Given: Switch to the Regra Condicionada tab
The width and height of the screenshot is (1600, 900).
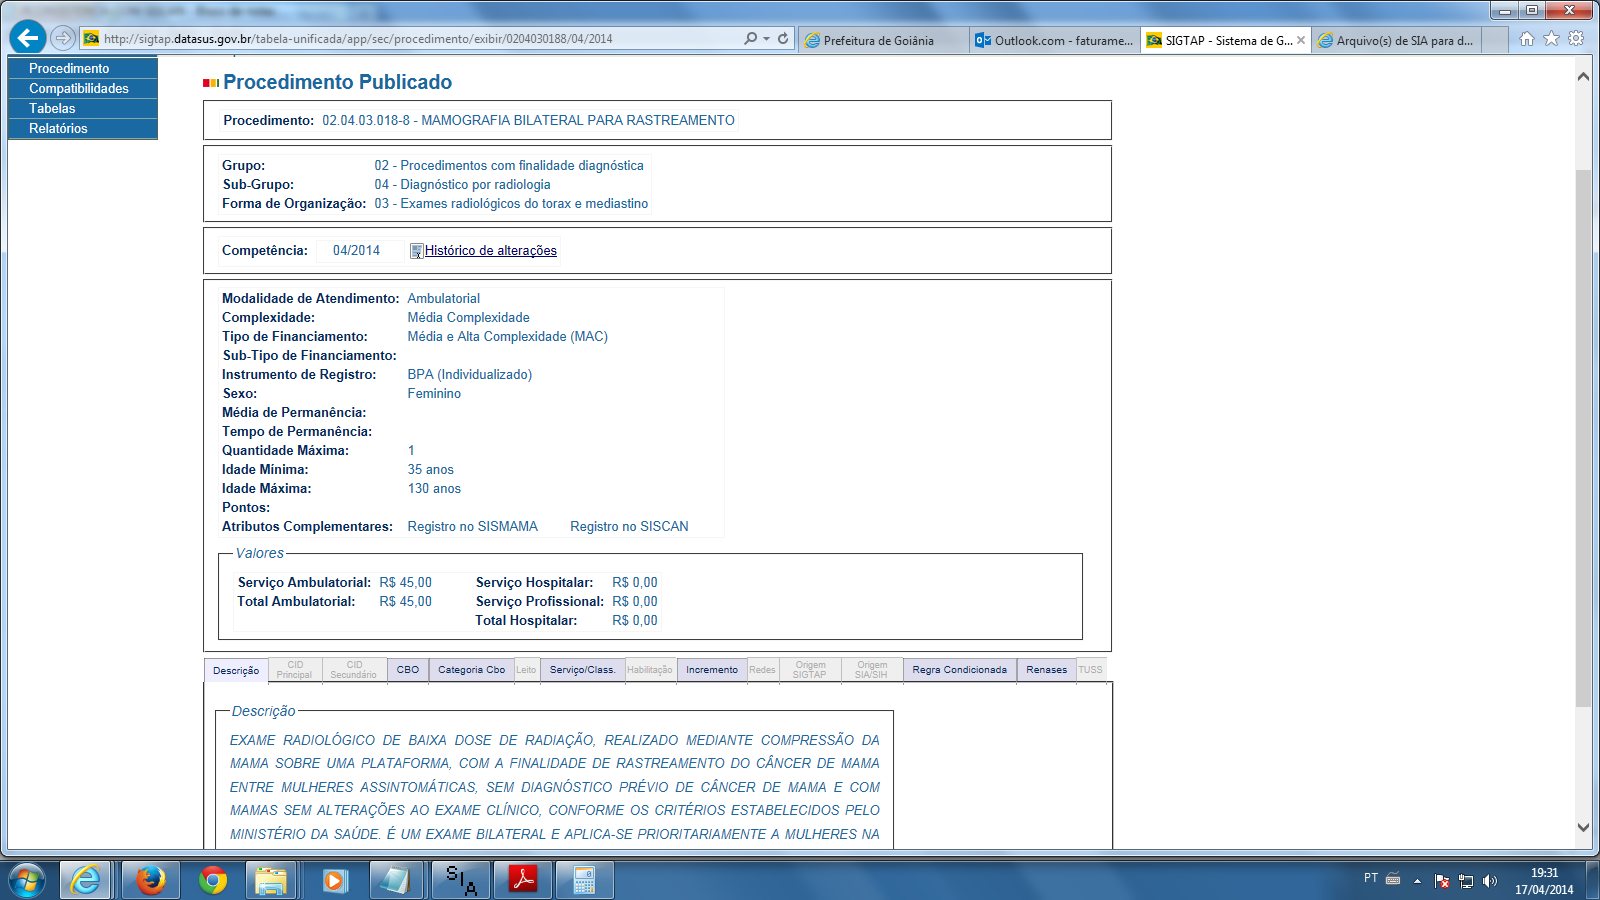Looking at the screenshot, I should [x=959, y=669].
